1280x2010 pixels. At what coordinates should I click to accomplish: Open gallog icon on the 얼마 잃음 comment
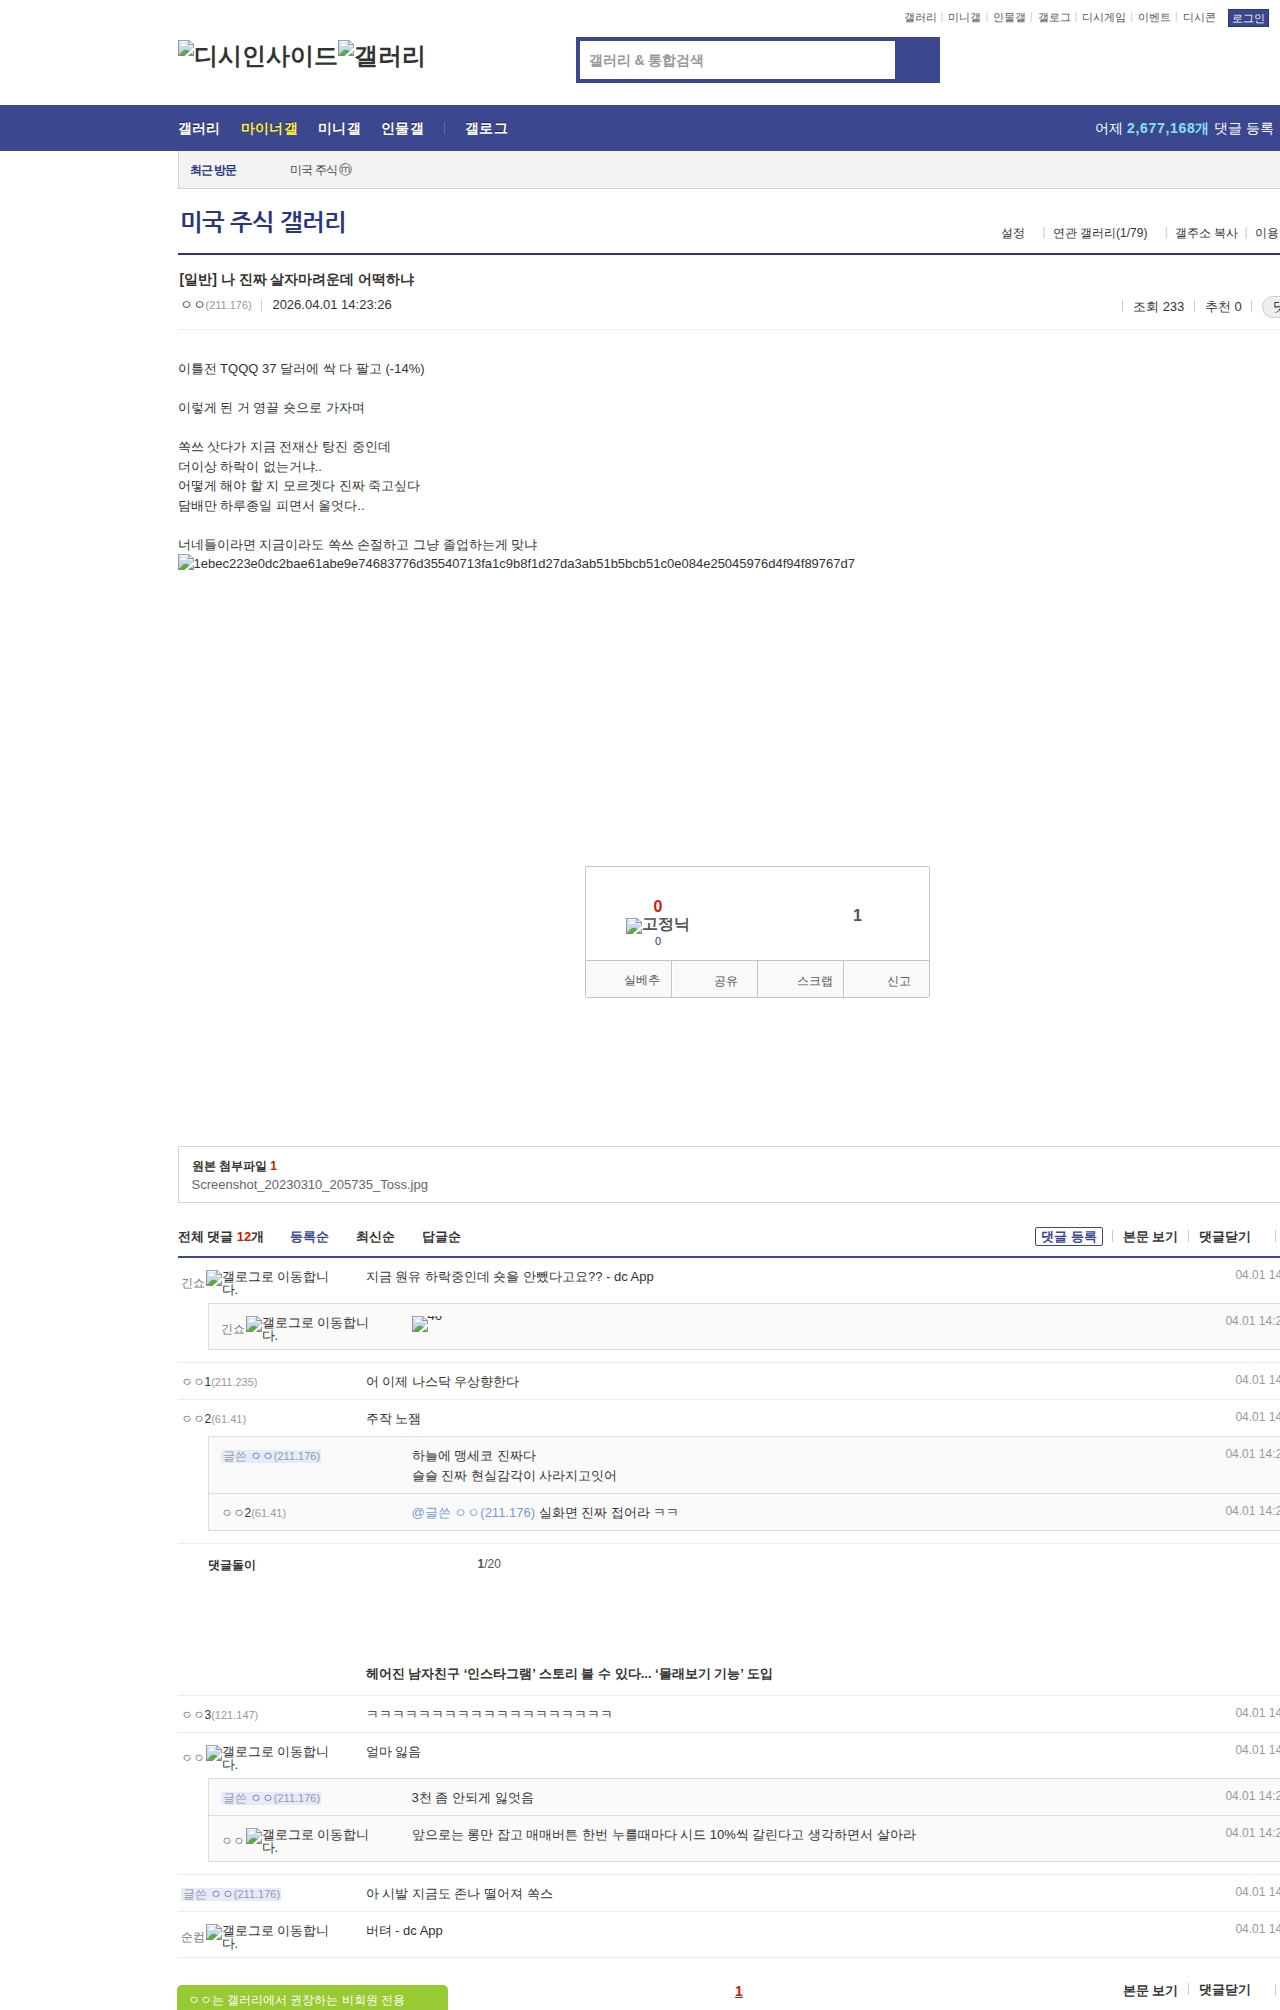coord(267,1758)
